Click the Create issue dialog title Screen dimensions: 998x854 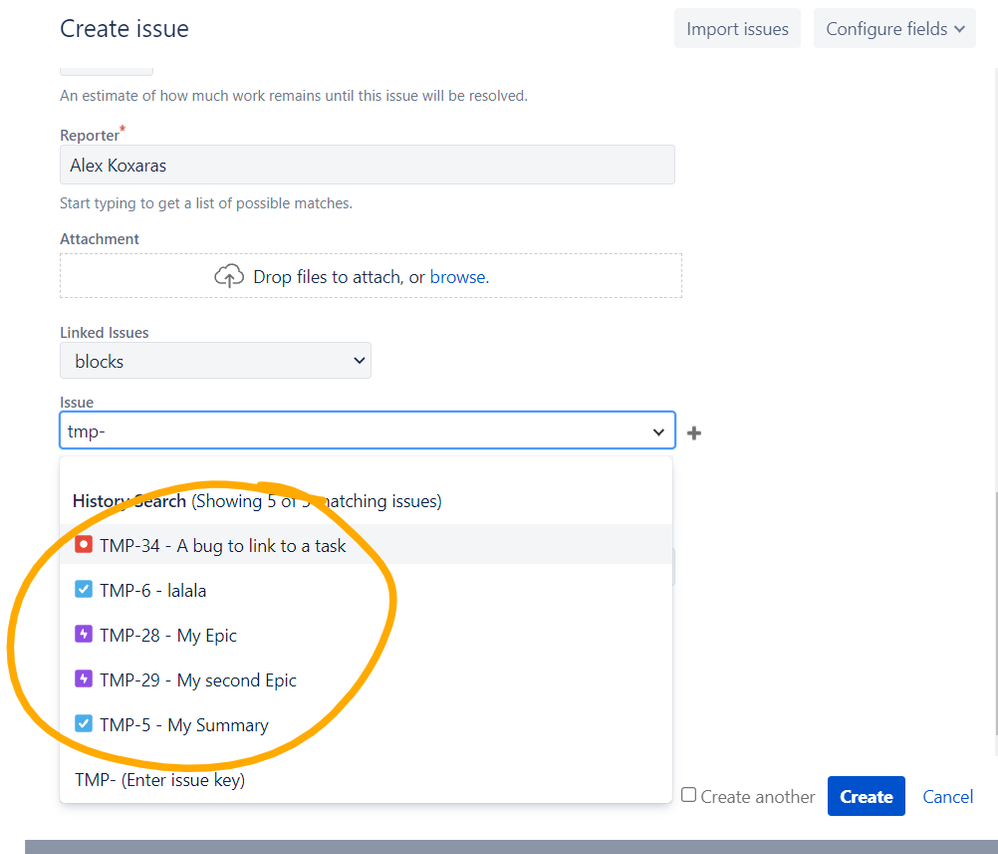125,29
